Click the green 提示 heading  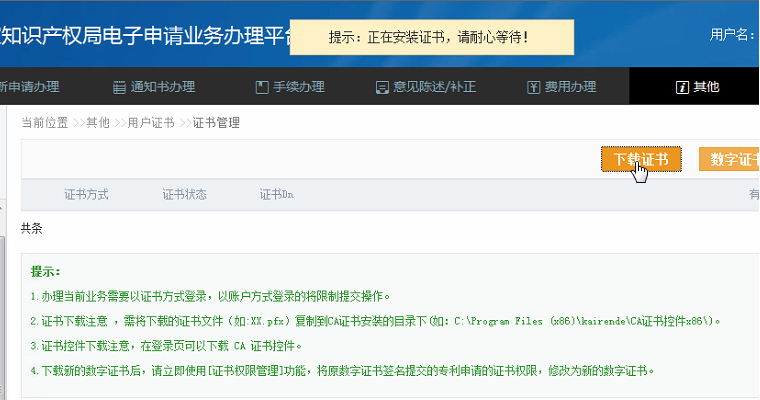[x=46, y=272]
